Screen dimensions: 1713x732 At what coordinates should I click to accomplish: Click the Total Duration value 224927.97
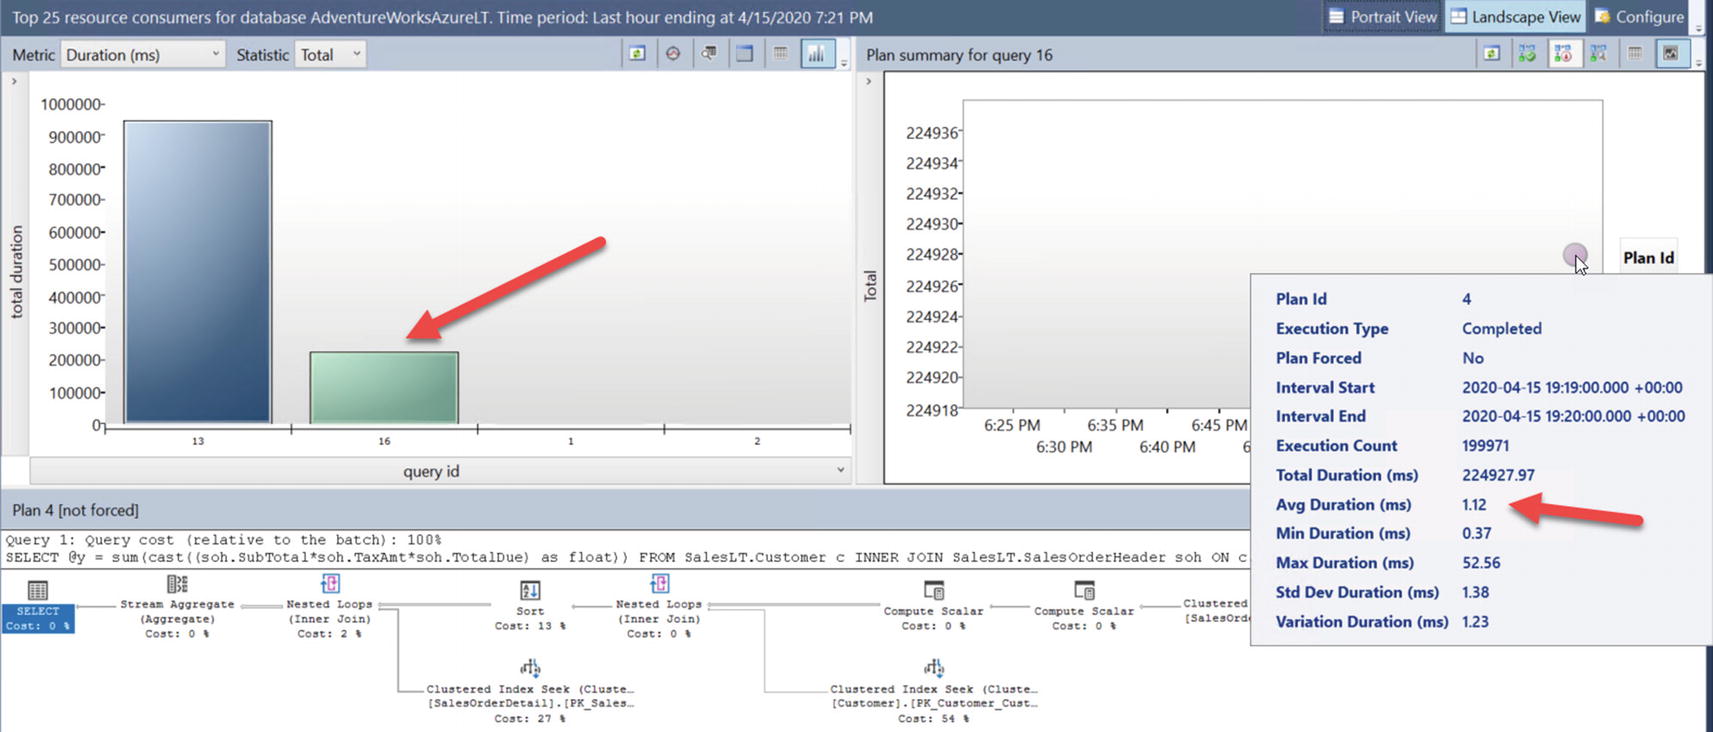1498,475
